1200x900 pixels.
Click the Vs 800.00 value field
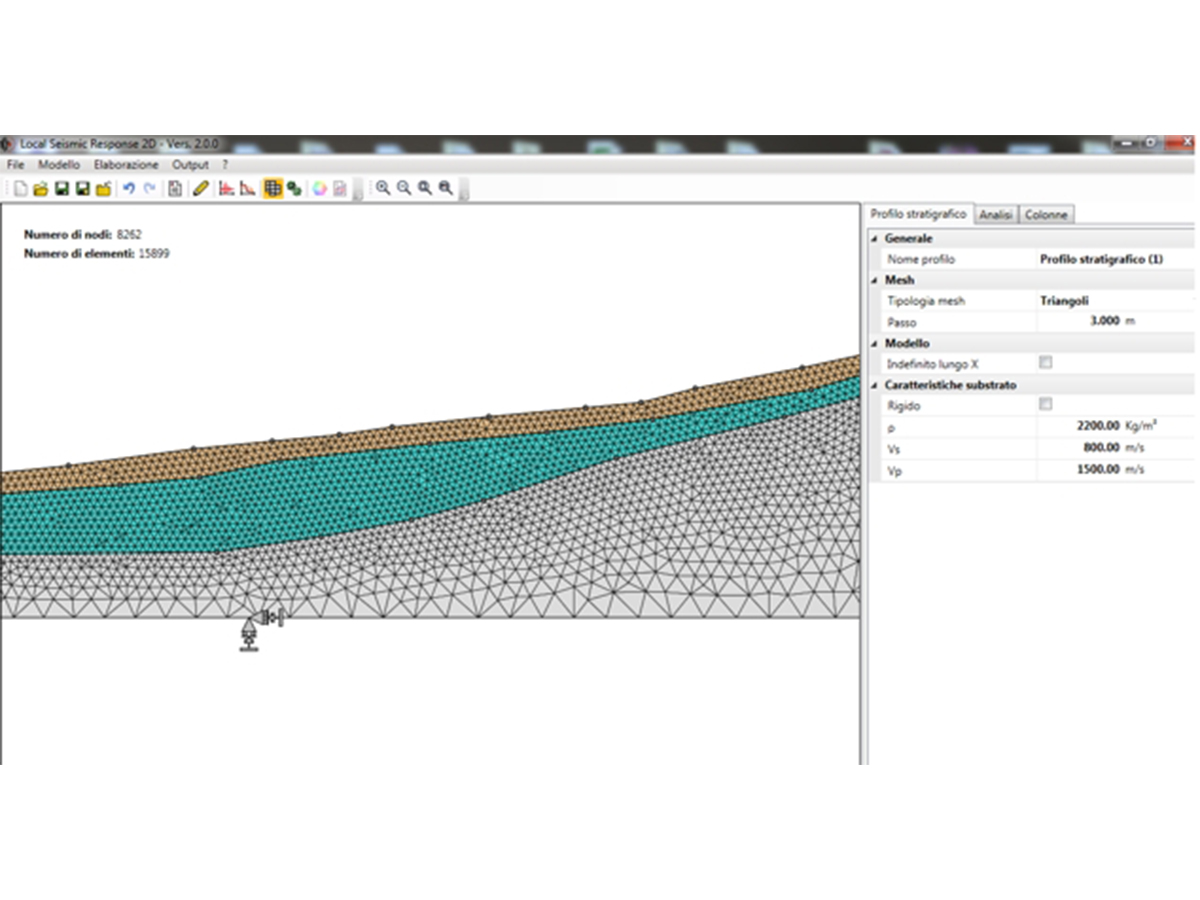tap(1114, 448)
